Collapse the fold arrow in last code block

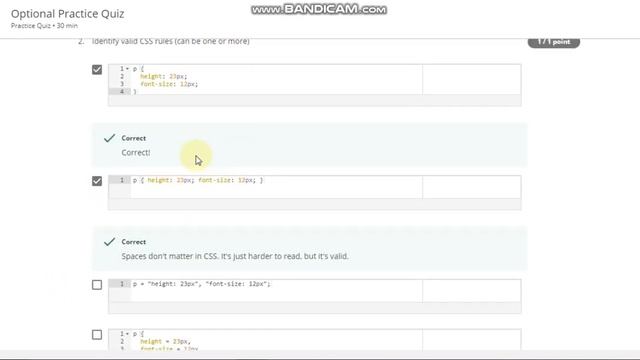pos(127,333)
